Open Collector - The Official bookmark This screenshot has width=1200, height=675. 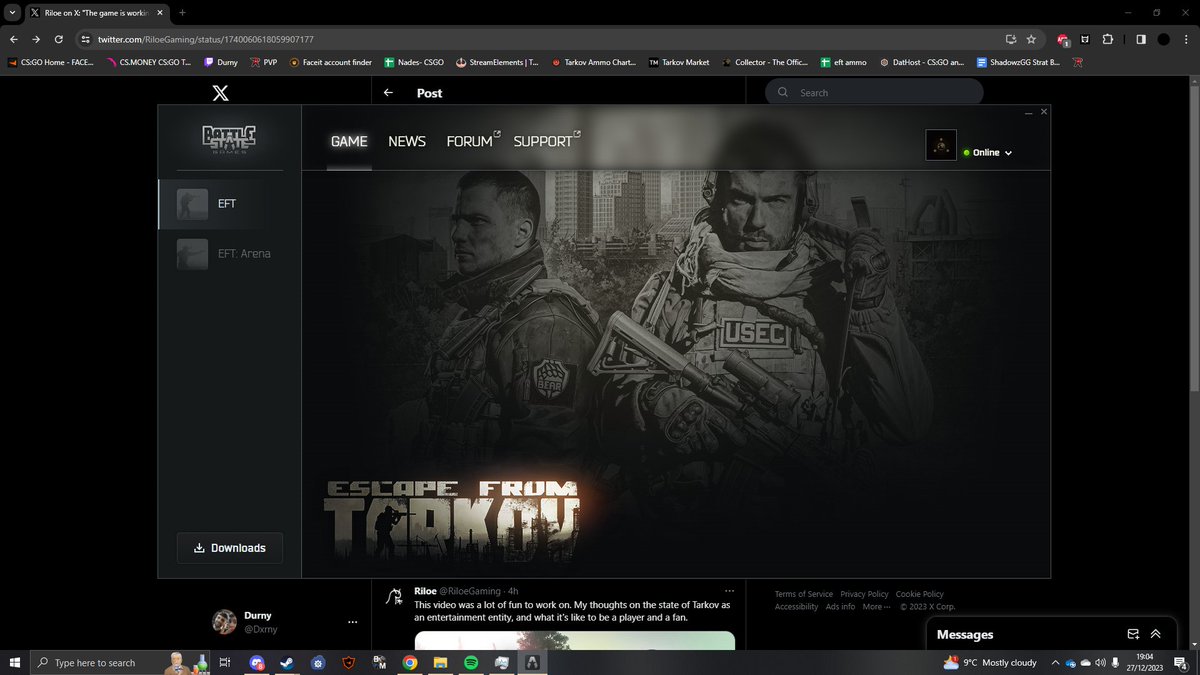click(764, 62)
